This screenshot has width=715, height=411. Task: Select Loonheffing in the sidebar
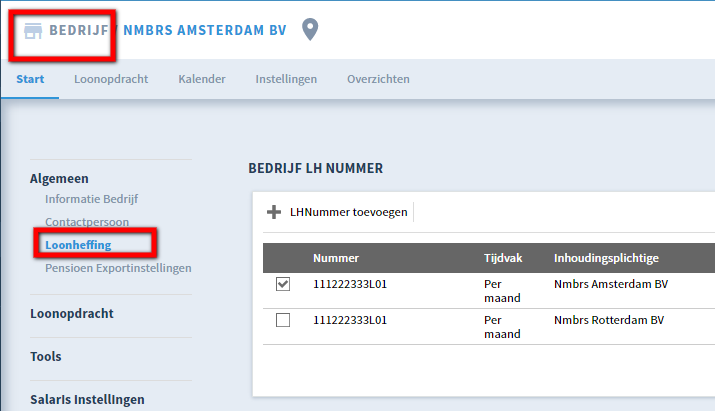(x=78, y=245)
